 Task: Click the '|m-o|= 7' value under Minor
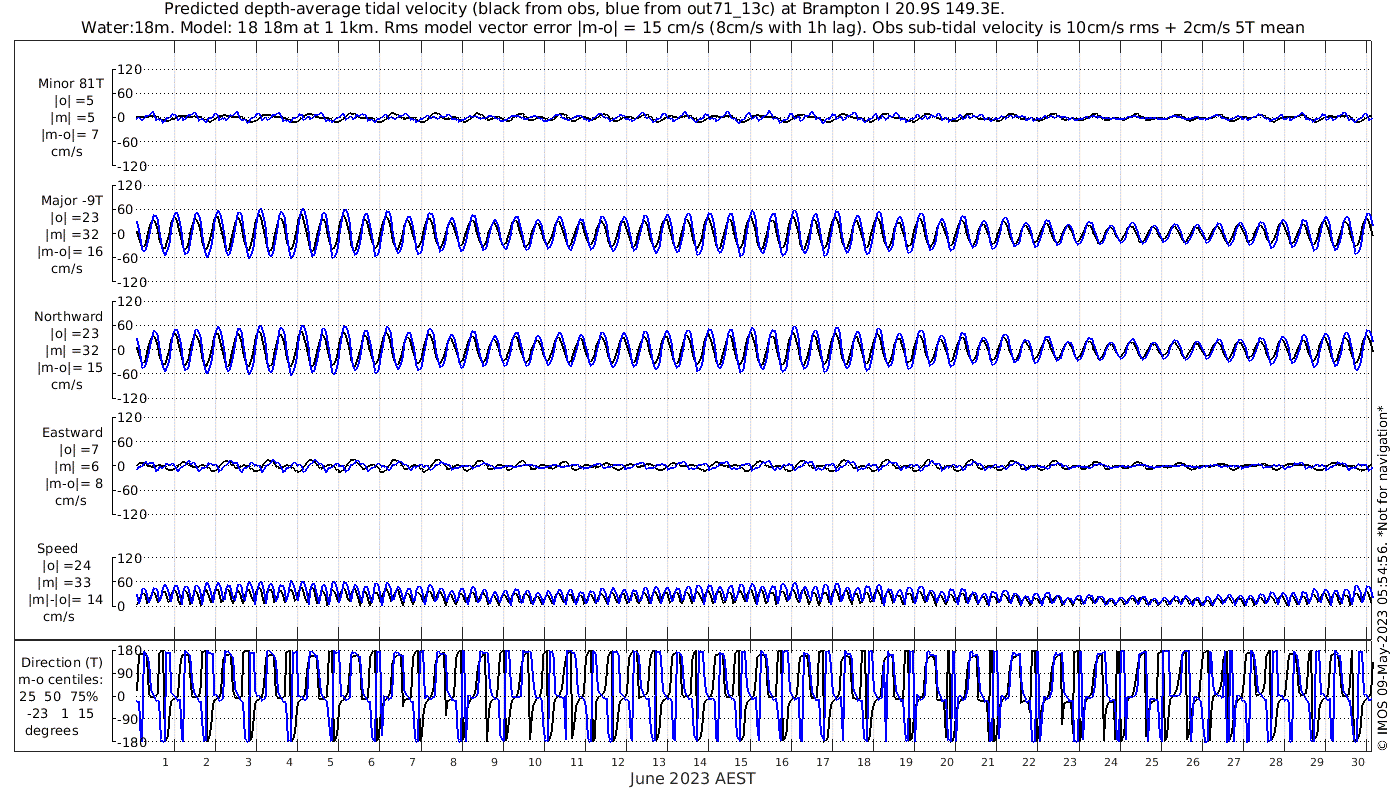pyautogui.click(x=69, y=135)
